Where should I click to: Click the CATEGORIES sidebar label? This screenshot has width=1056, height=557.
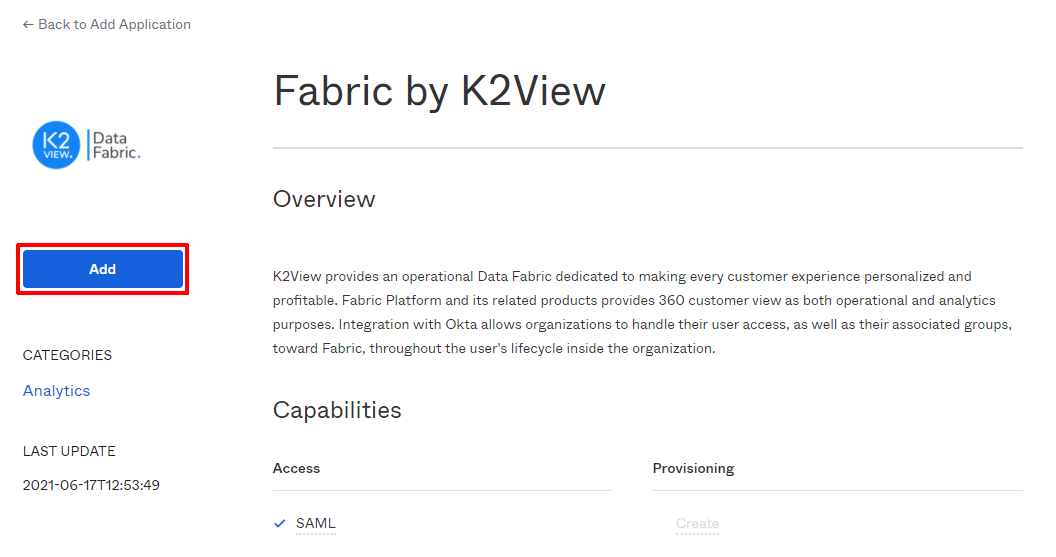pyautogui.click(x=67, y=355)
